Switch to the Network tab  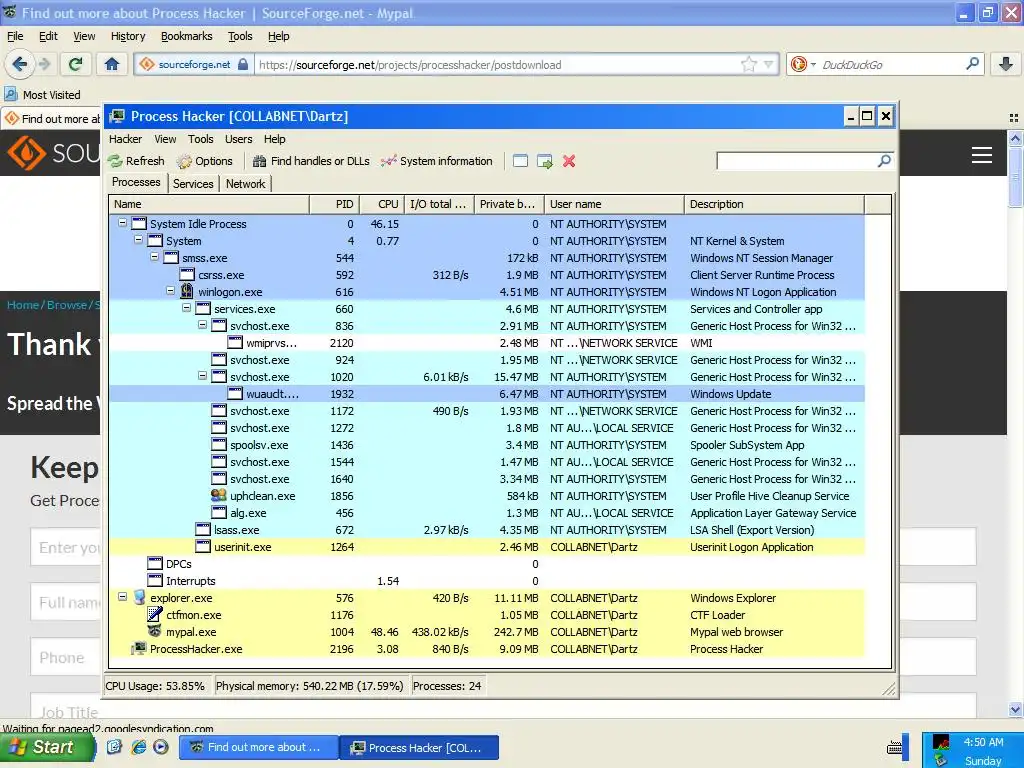pos(246,184)
